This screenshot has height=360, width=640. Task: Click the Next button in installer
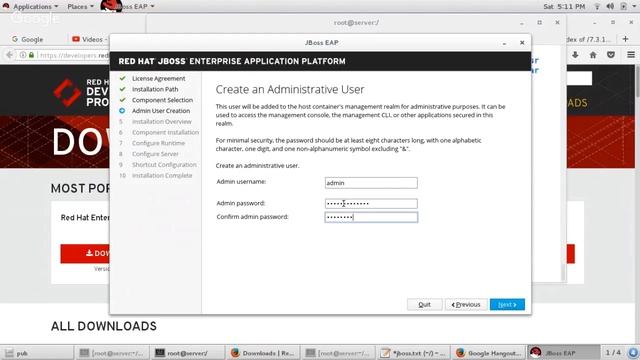(507, 304)
